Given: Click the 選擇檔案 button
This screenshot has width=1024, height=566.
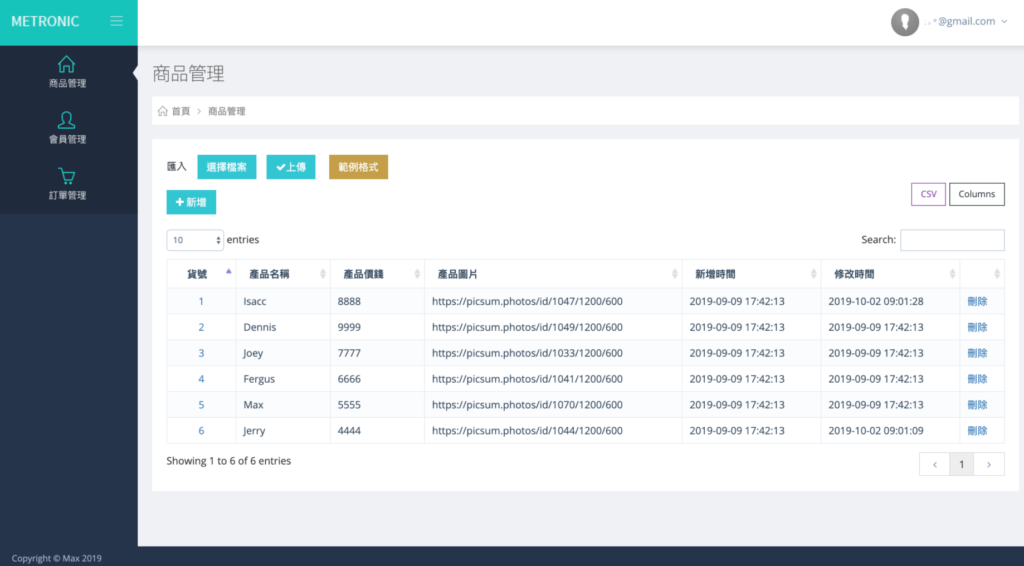Looking at the screenshot, I should coord(227,167).
